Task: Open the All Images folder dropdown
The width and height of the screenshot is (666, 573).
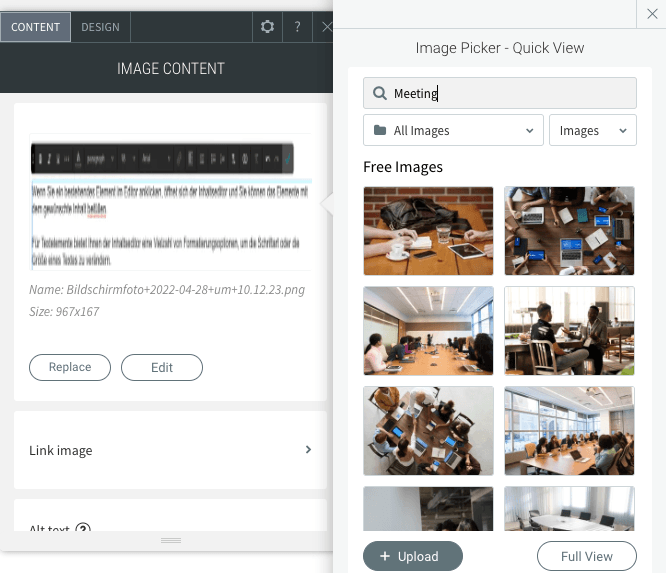Action: click(x=453, y=130)
